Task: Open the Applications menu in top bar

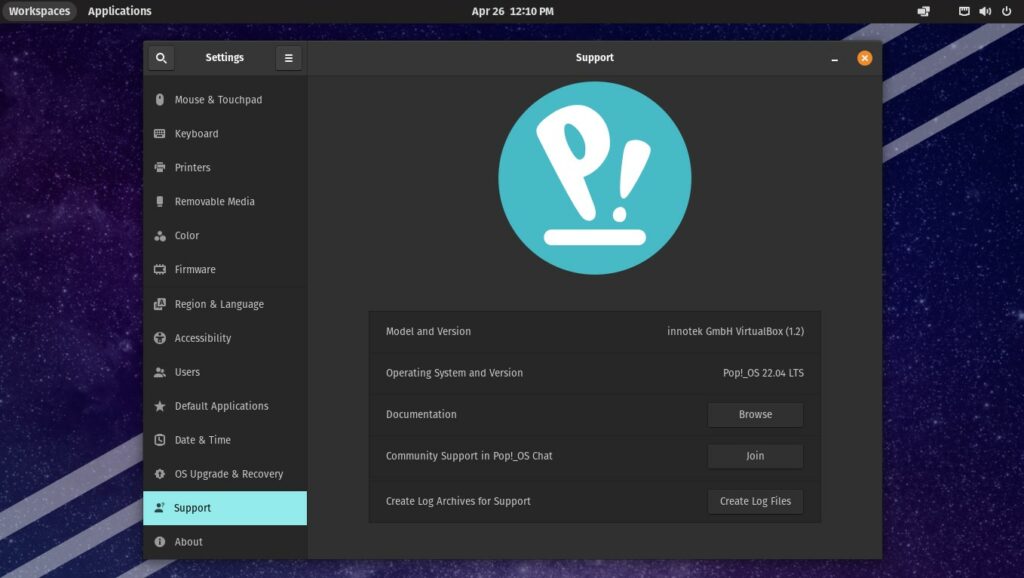Action: point(119,11)
